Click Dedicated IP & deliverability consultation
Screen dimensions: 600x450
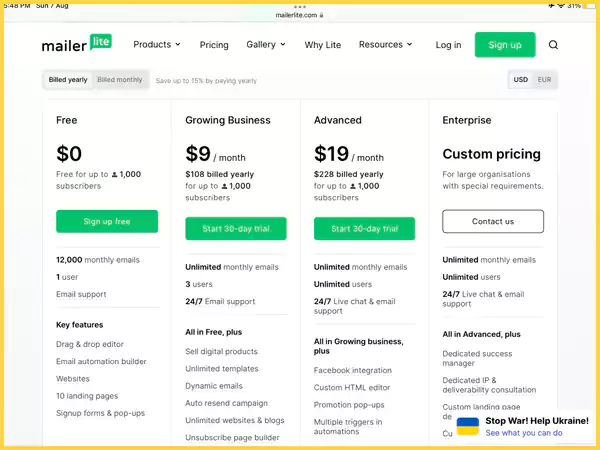[x=489, y=385]
